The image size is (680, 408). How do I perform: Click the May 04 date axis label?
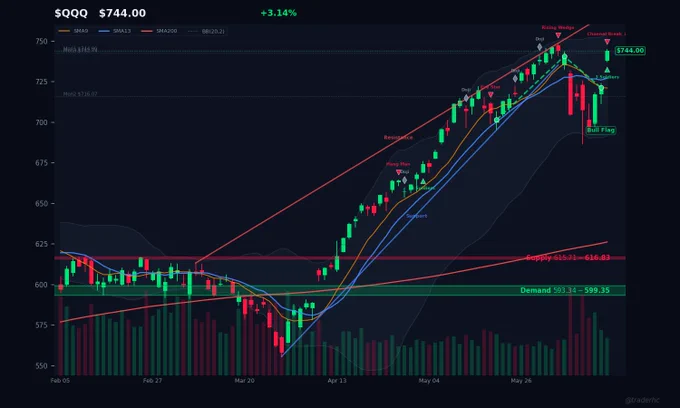pos(429,381)
